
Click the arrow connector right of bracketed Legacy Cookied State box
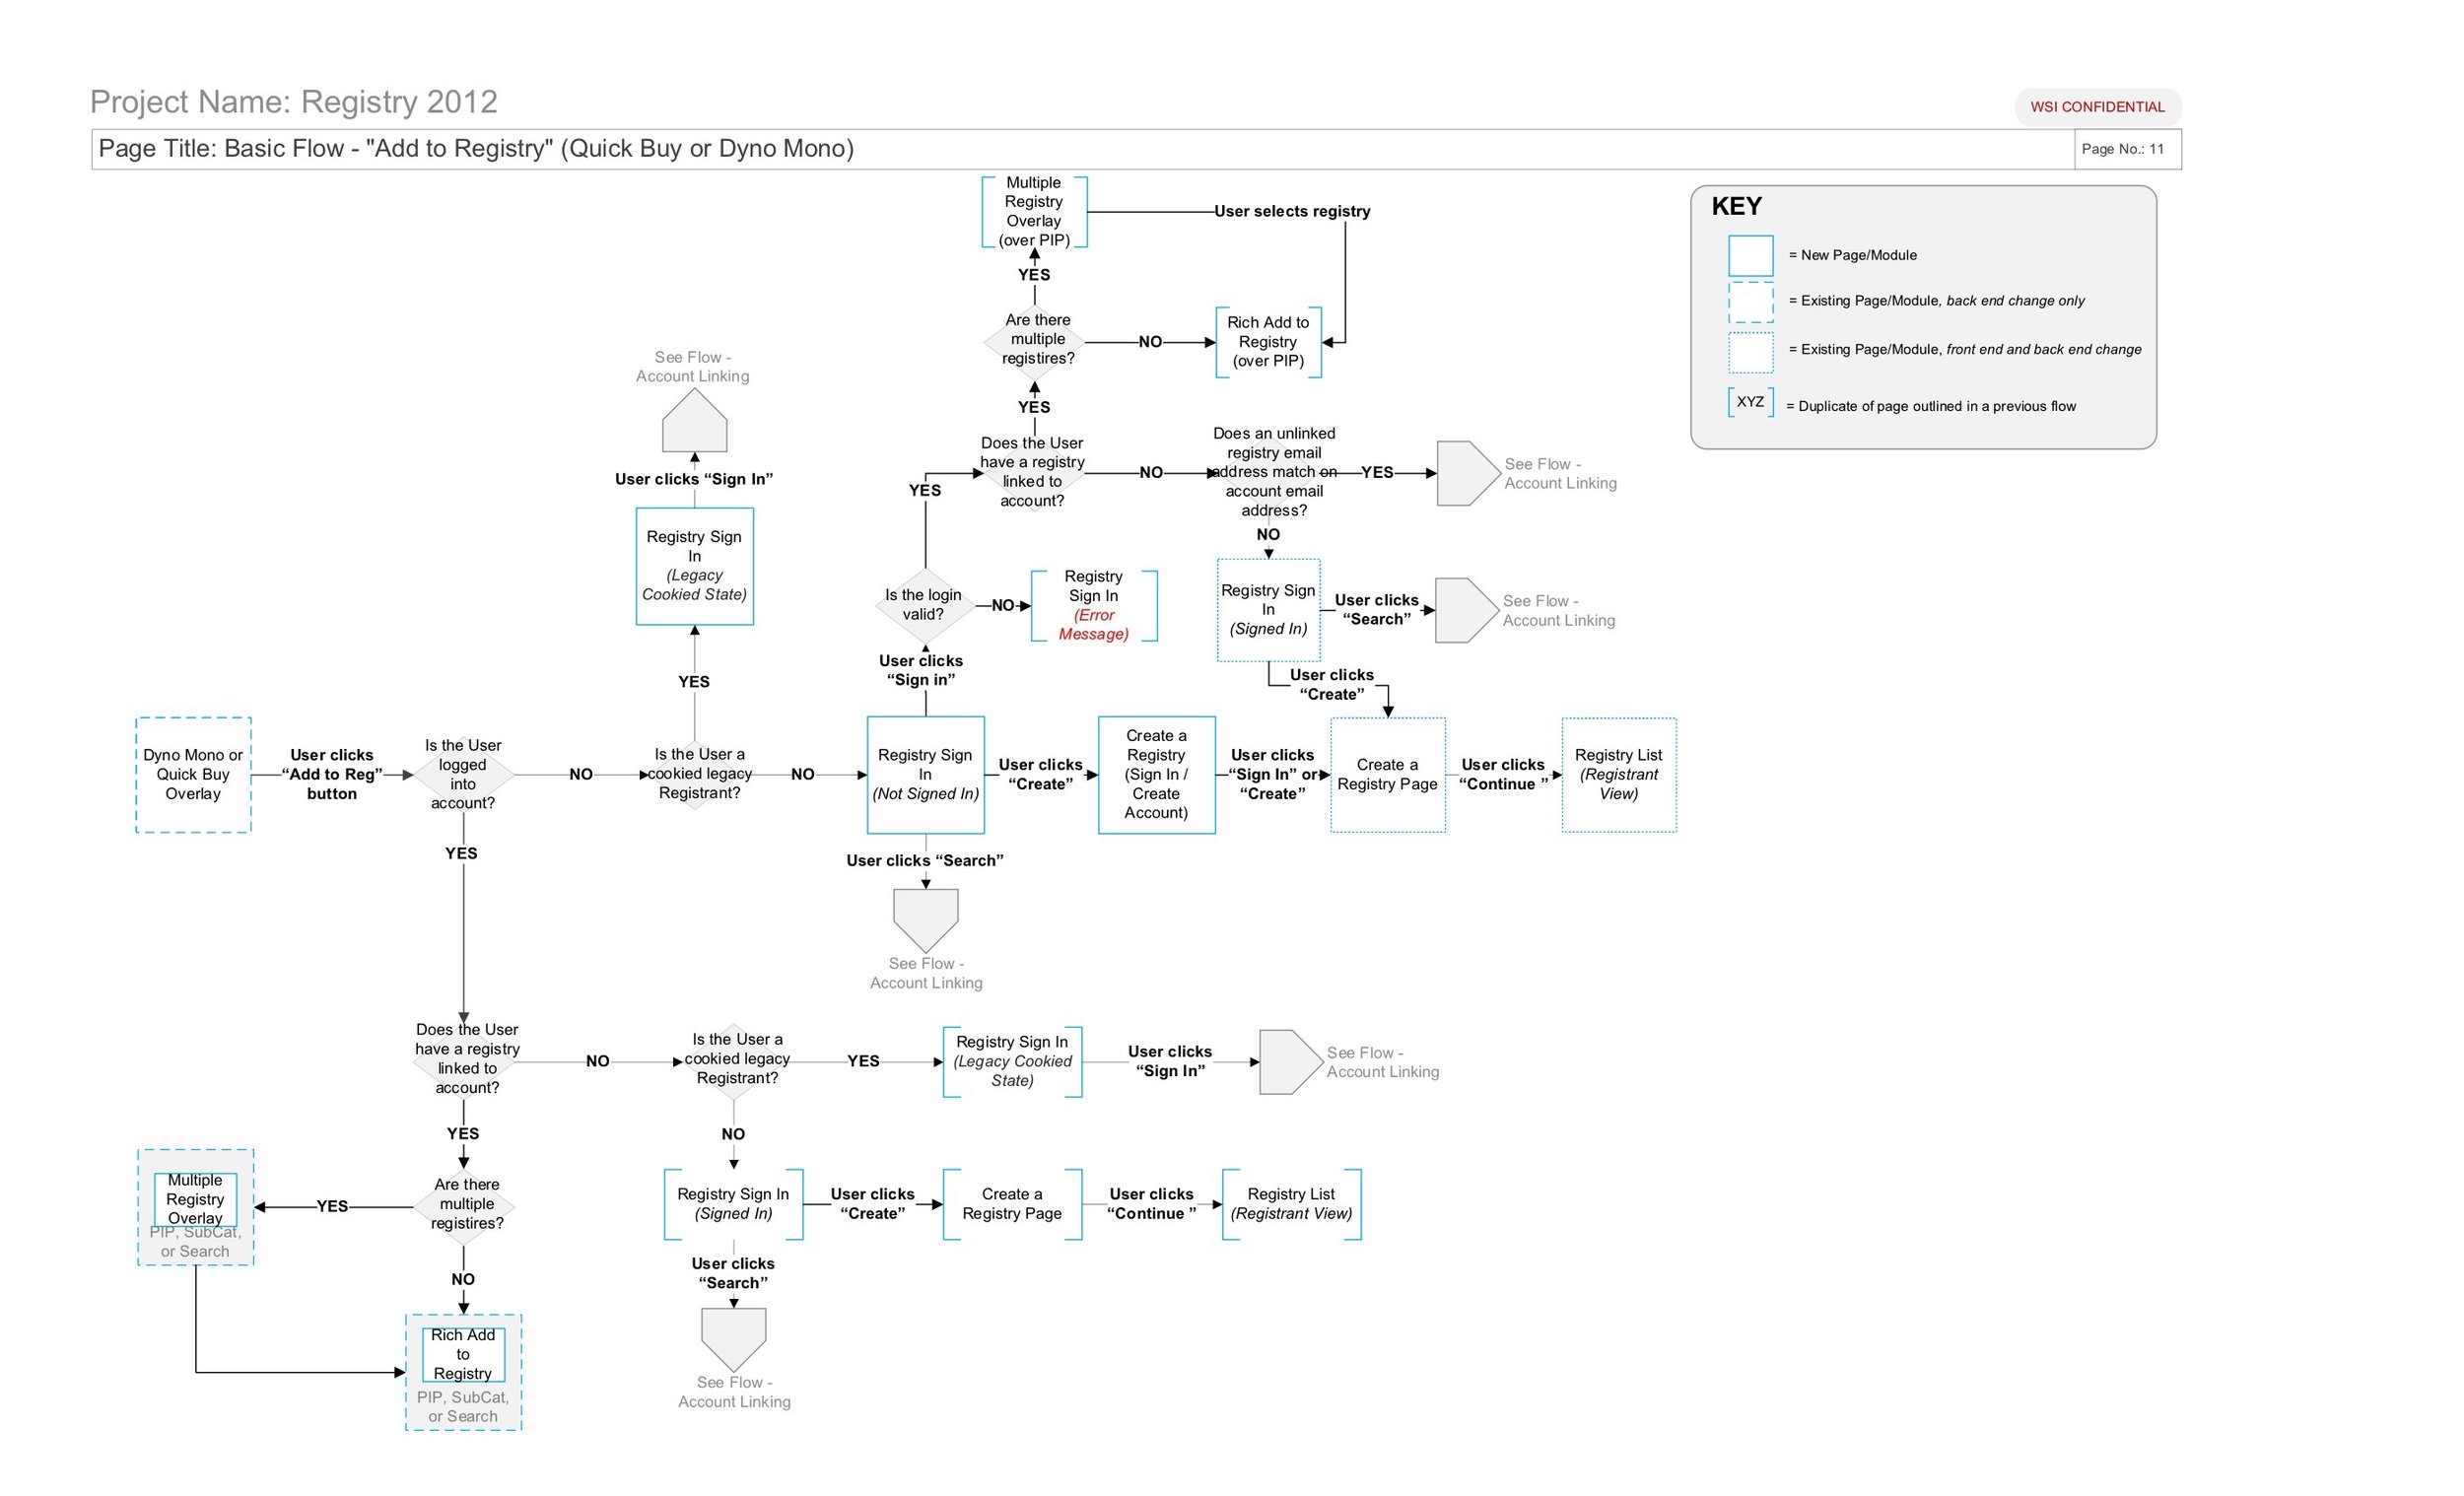[x=1292, y=1062]
